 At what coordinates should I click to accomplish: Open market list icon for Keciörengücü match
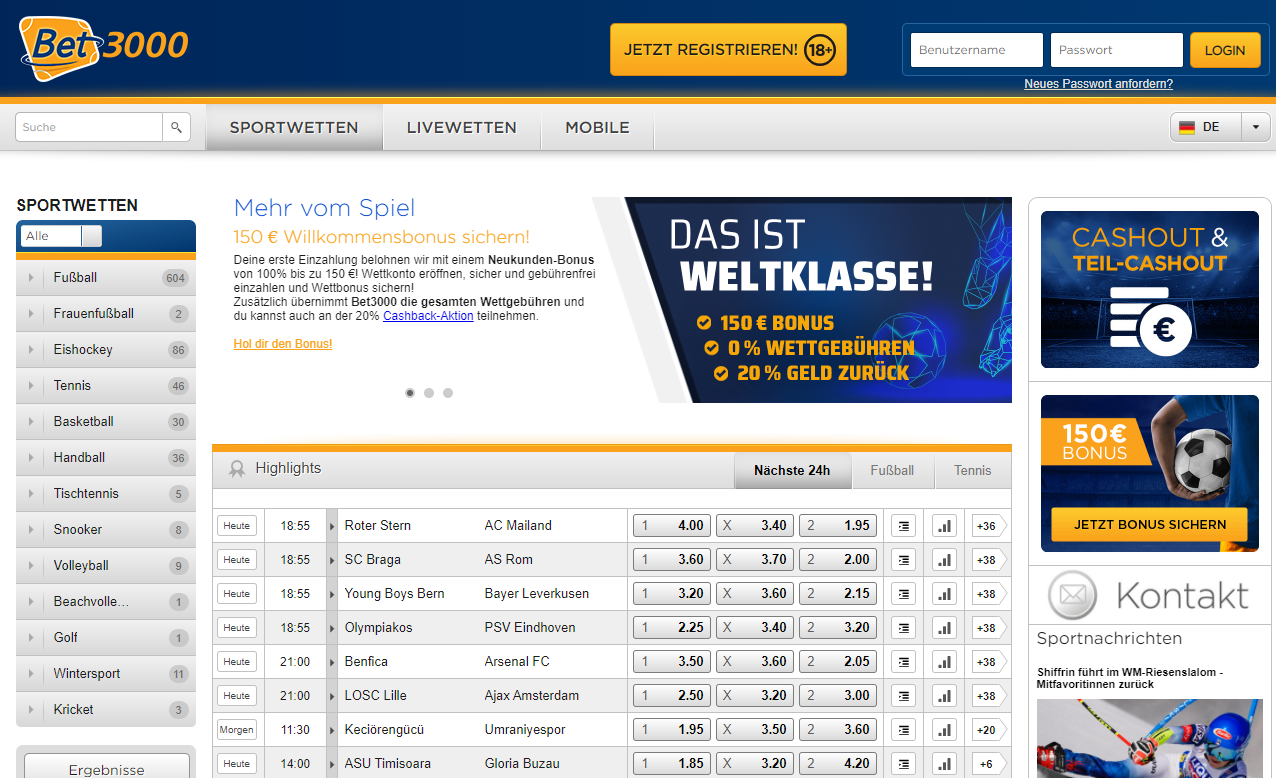click(904, 730)
